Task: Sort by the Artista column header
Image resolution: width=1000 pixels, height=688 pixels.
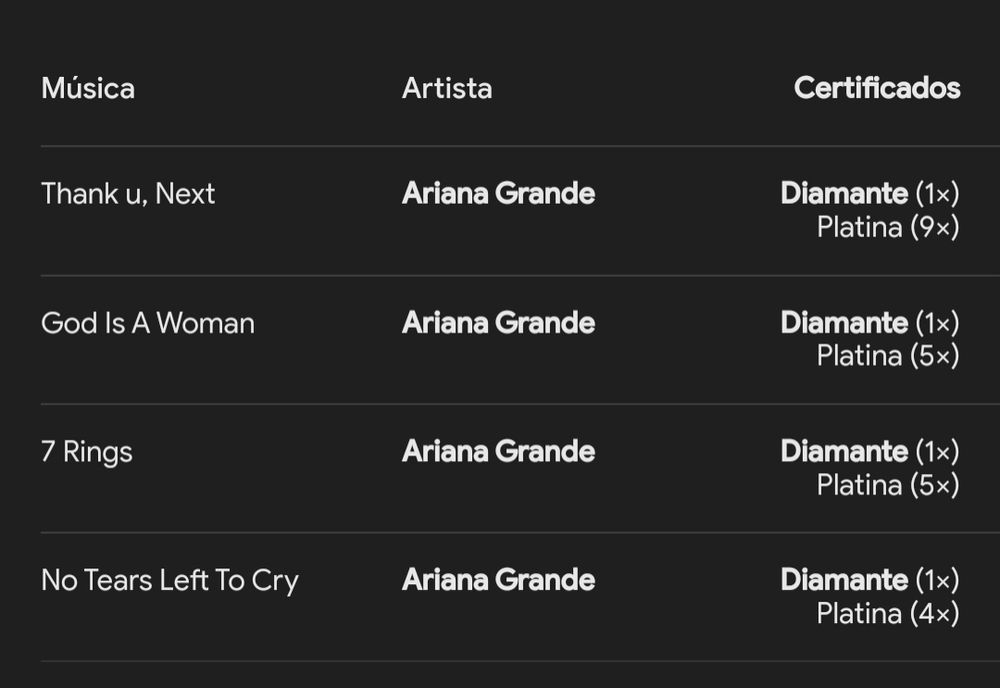Action: pyautogui.click(x=447, y=88)
